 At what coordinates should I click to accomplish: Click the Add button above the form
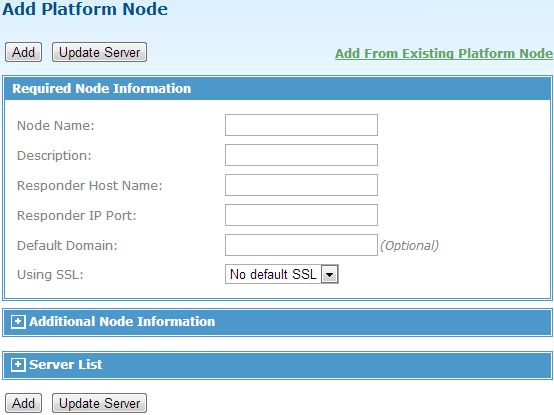click(23, 52)
